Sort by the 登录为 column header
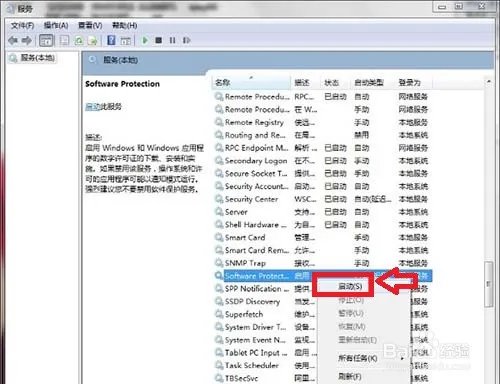The height and width of the screenshot is (384, 500). click(x=413, y=82)
